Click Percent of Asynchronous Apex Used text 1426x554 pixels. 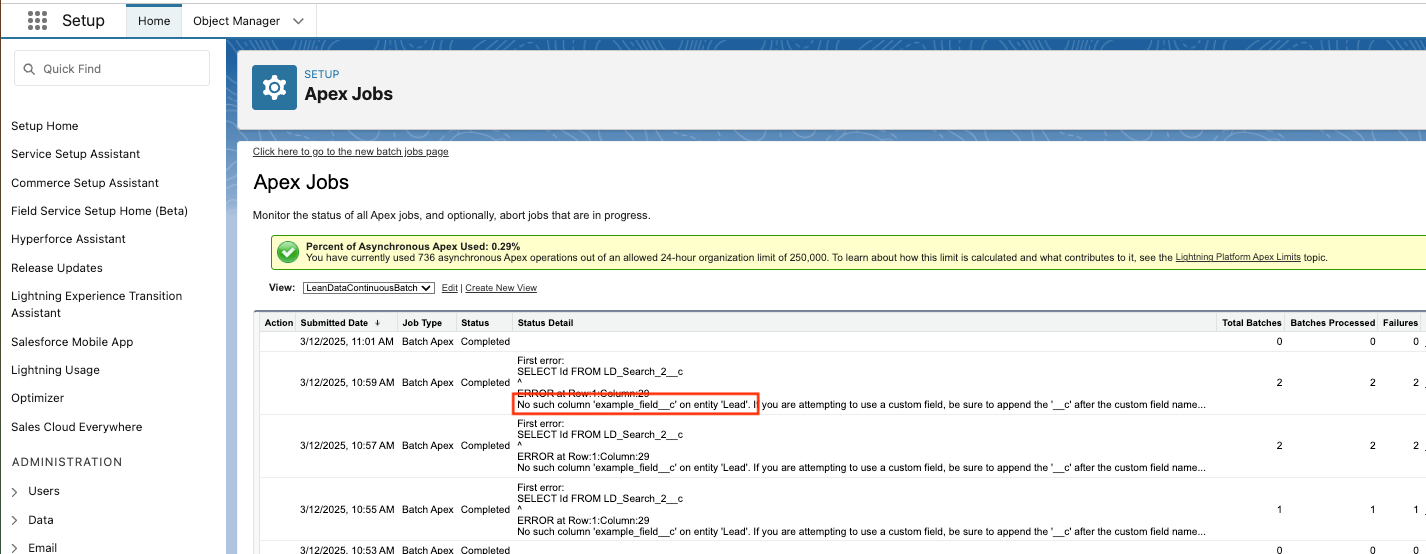click(x=413, y=246)
